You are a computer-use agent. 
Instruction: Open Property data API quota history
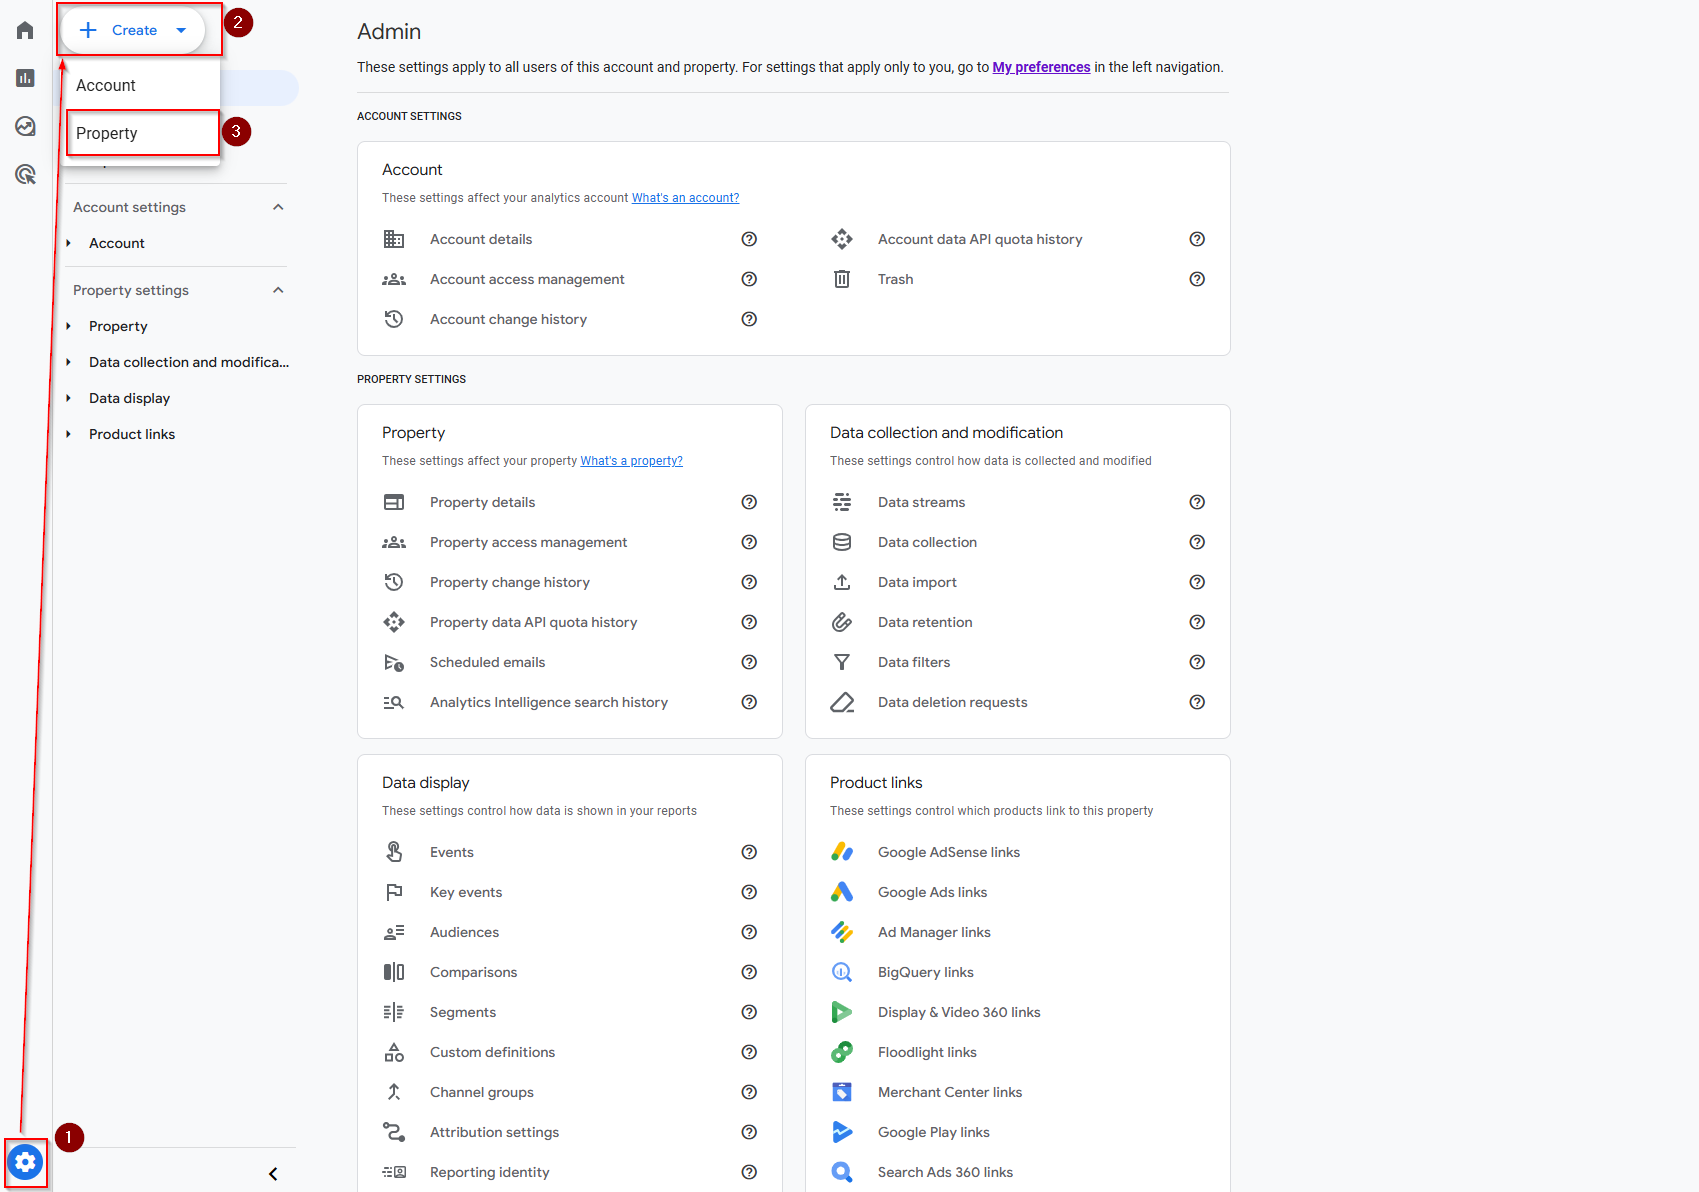click(x=533, y=622)
